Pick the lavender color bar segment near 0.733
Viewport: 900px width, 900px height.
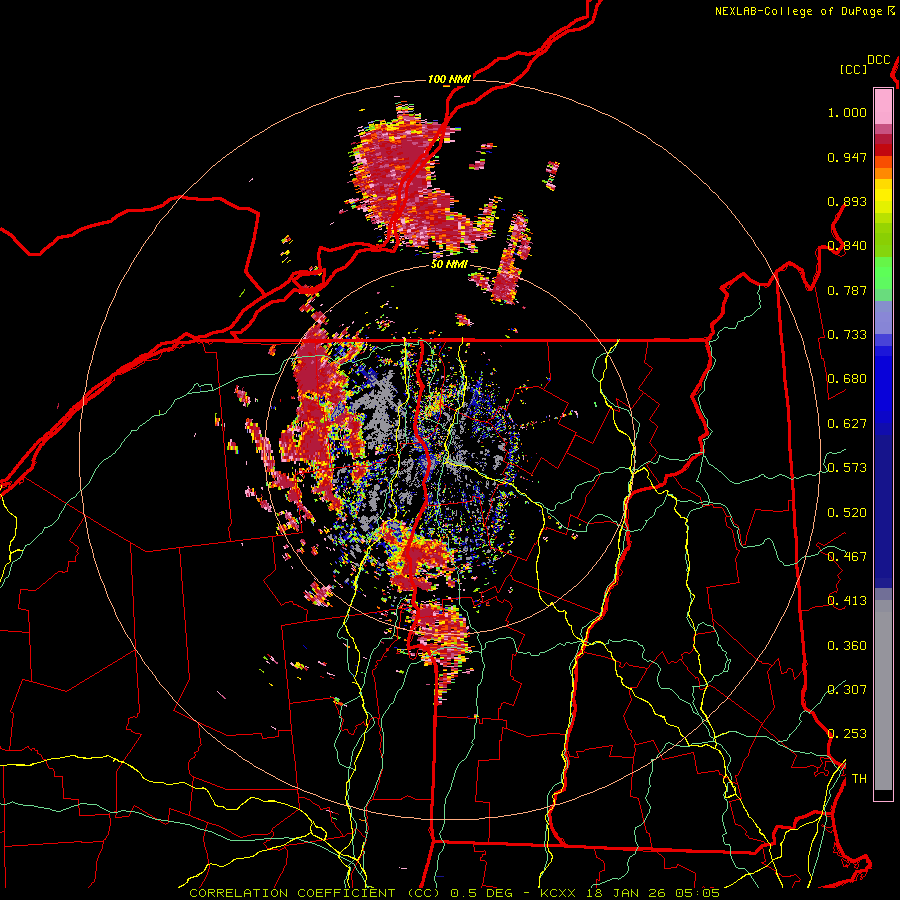click(x=883, y=317)
